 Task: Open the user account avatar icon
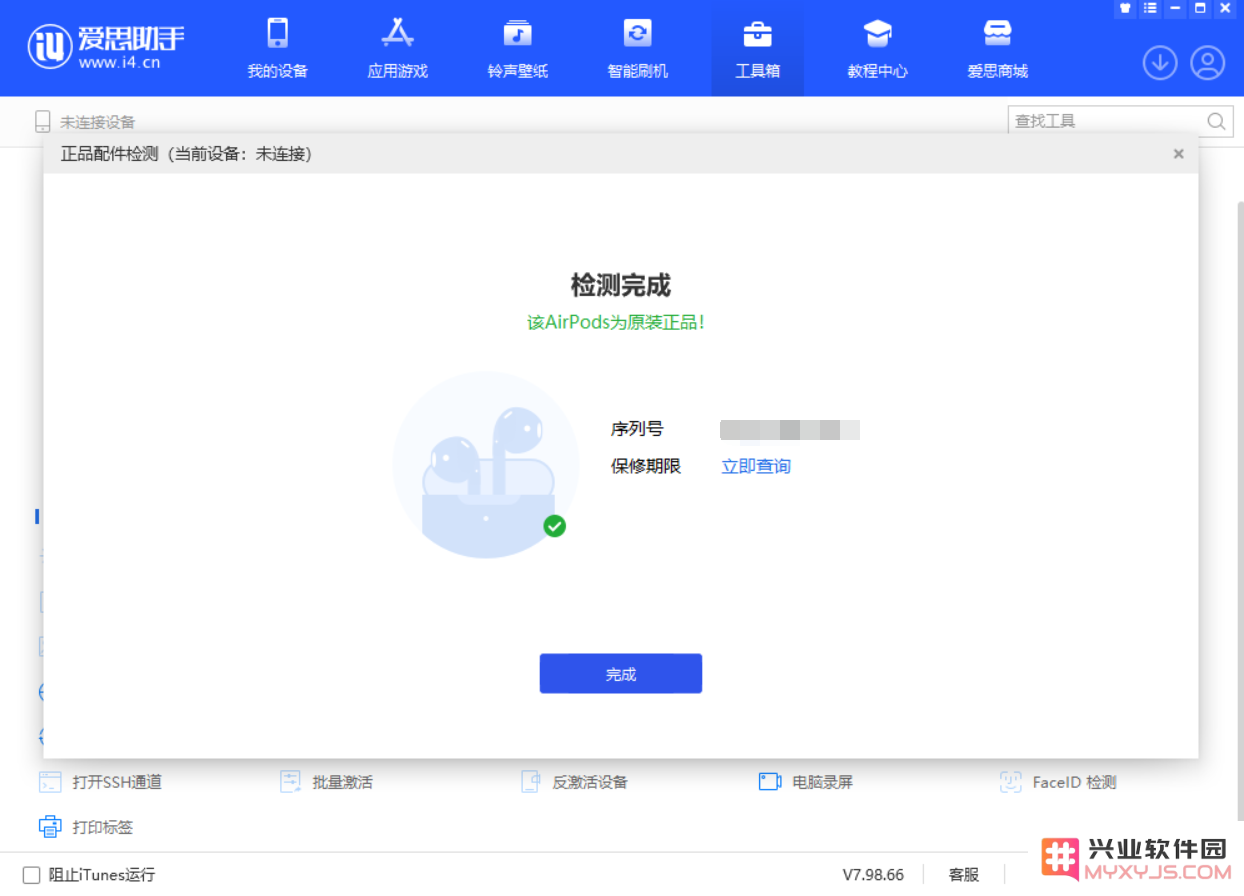[1208, 63]
